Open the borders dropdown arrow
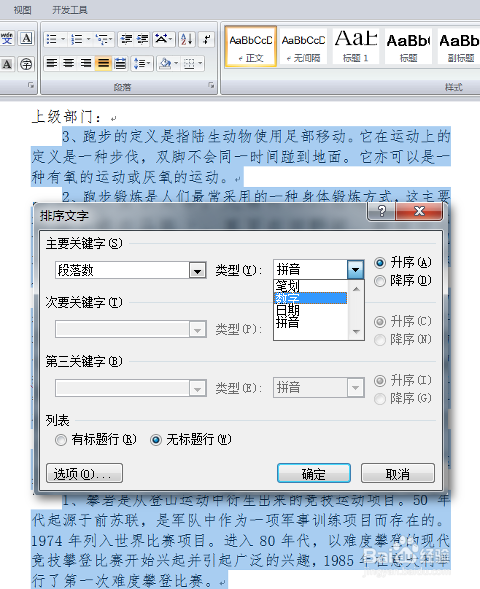Viewport: 480px width, 589px height. pos(200,63)
